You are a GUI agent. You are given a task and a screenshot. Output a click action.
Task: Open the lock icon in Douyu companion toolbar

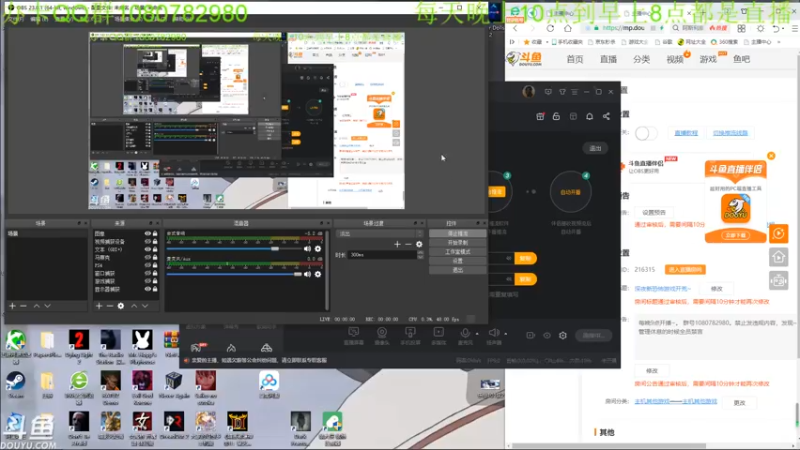[556, 116]
